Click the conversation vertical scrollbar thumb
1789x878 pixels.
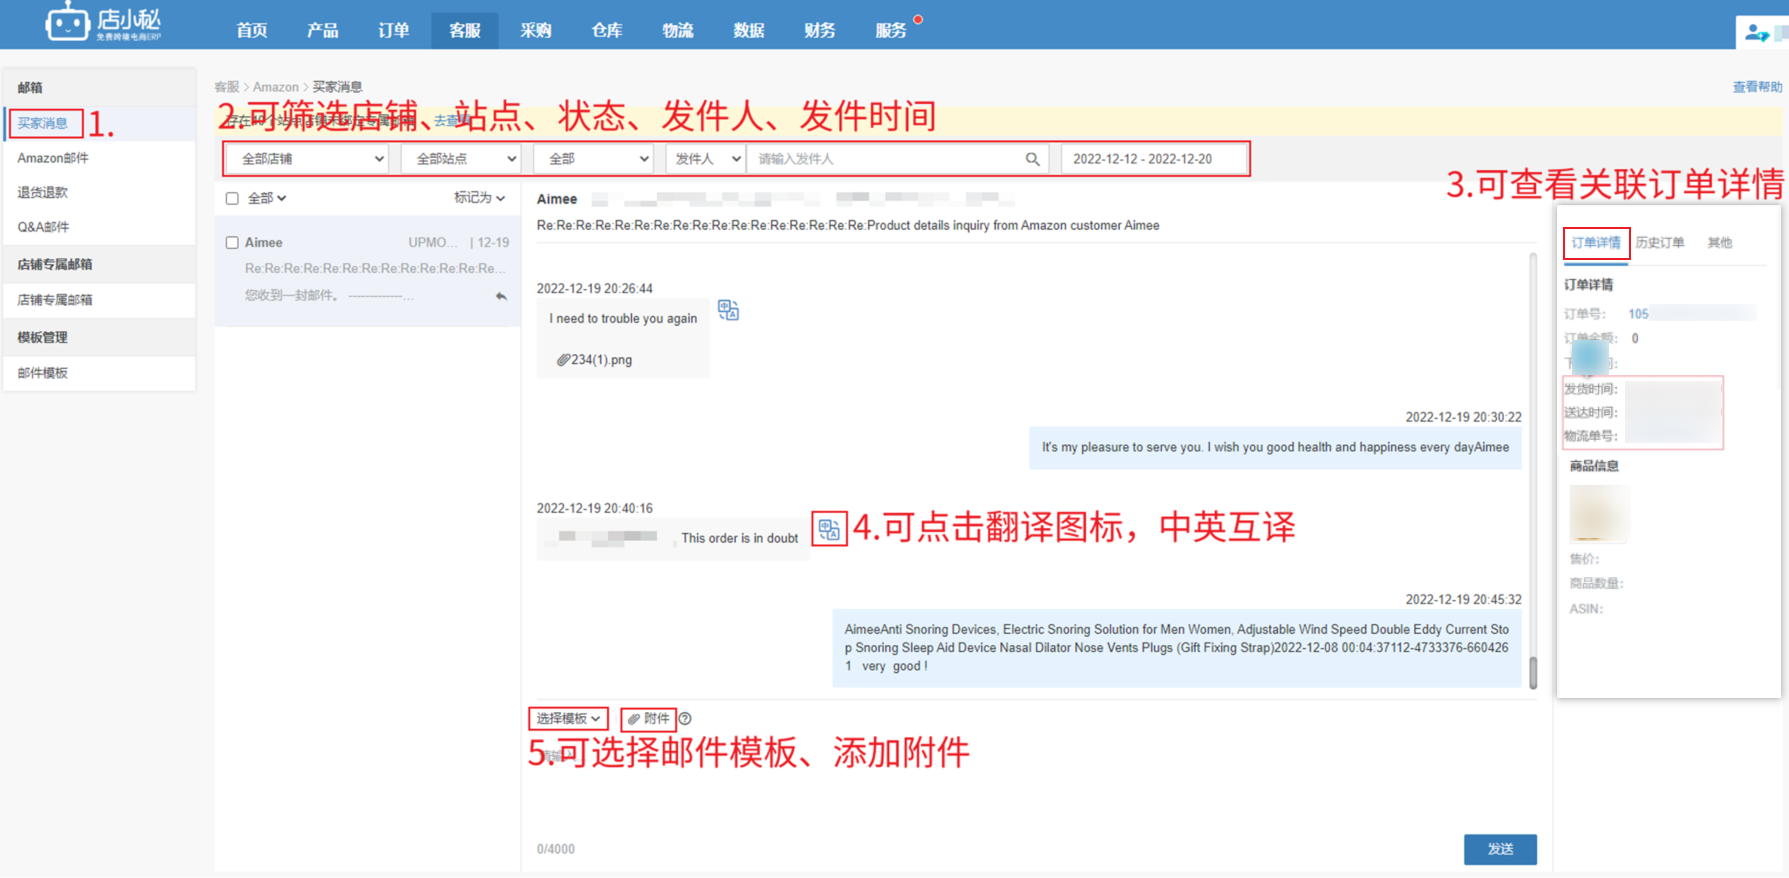click(x=1533, y=672)
